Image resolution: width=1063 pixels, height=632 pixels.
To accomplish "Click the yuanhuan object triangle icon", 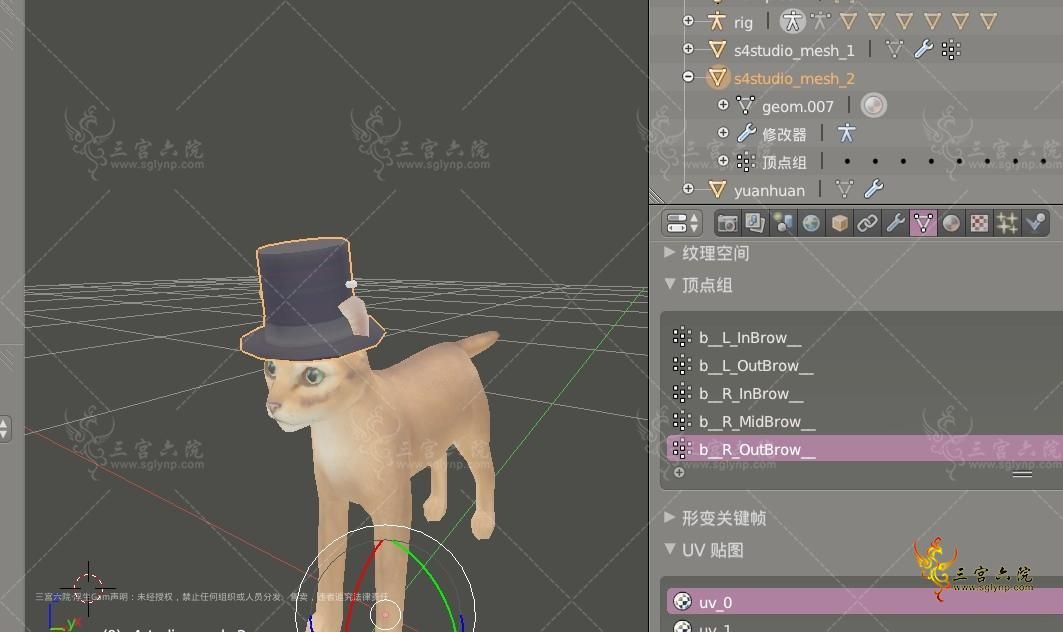I will tap(717, 189).
